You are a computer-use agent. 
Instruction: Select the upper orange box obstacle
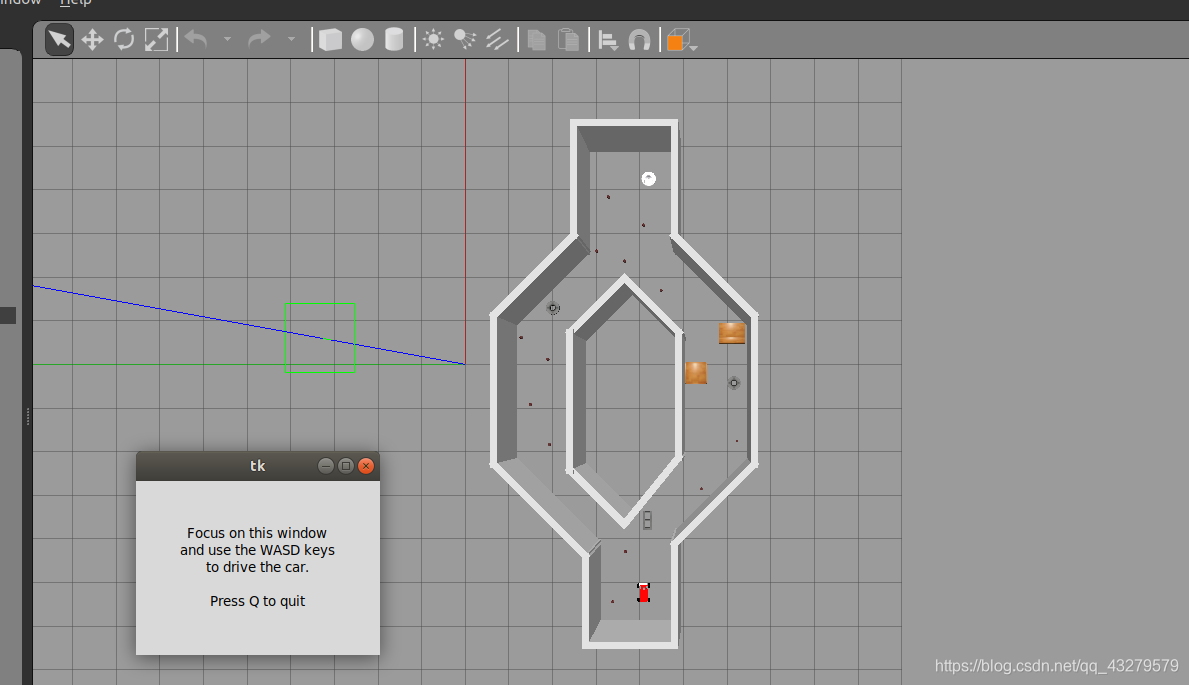tap(732, 333)
